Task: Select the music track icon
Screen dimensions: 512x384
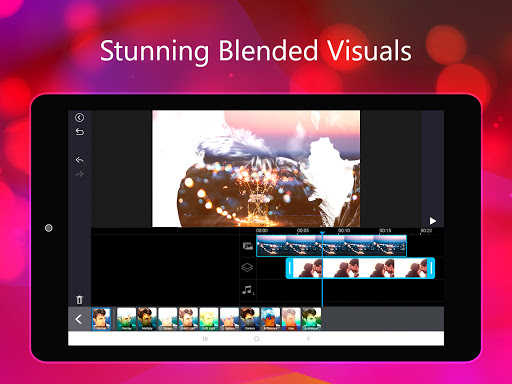Action: (x=247, y=290)
